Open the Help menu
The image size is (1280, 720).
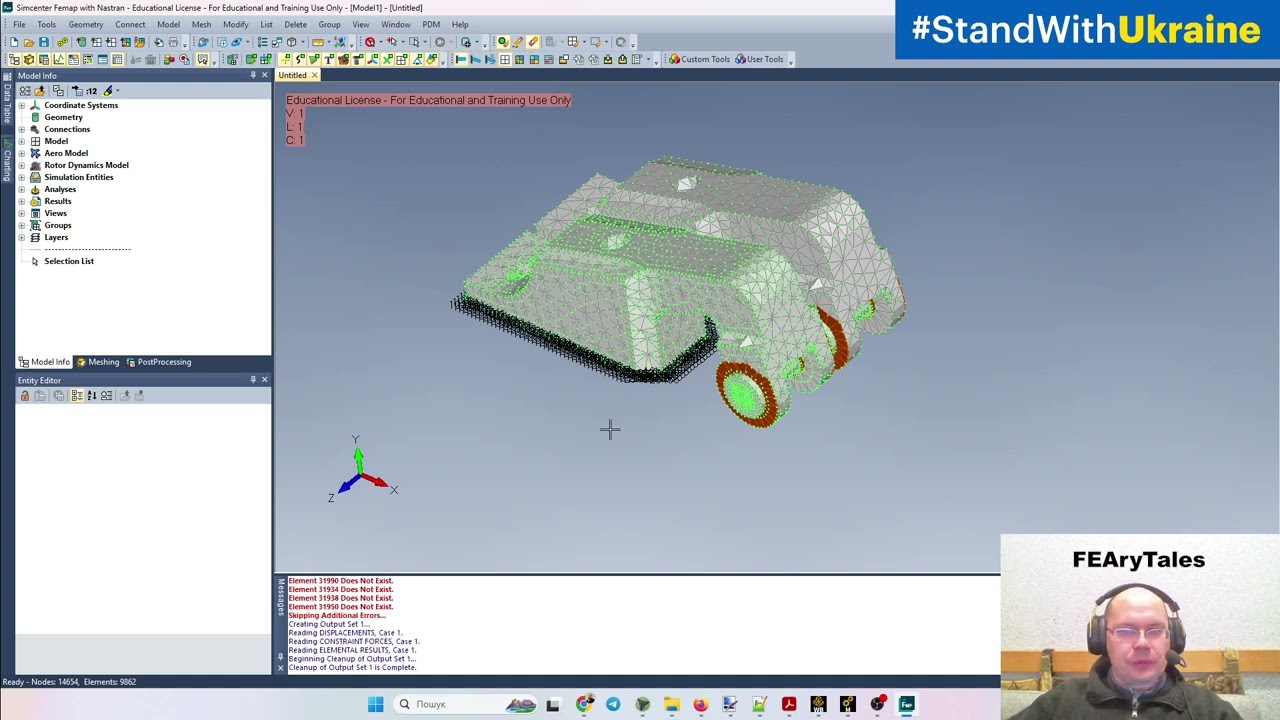pos(460,24)
